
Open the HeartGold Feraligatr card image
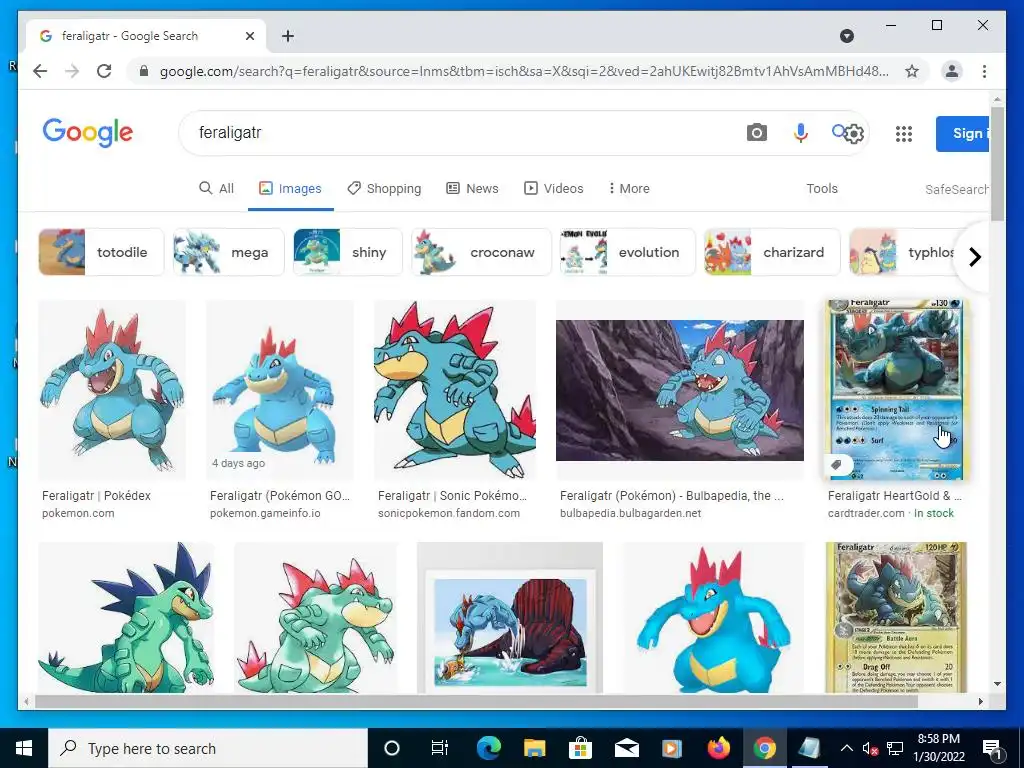pyautogui.click(x=896, y=390)
